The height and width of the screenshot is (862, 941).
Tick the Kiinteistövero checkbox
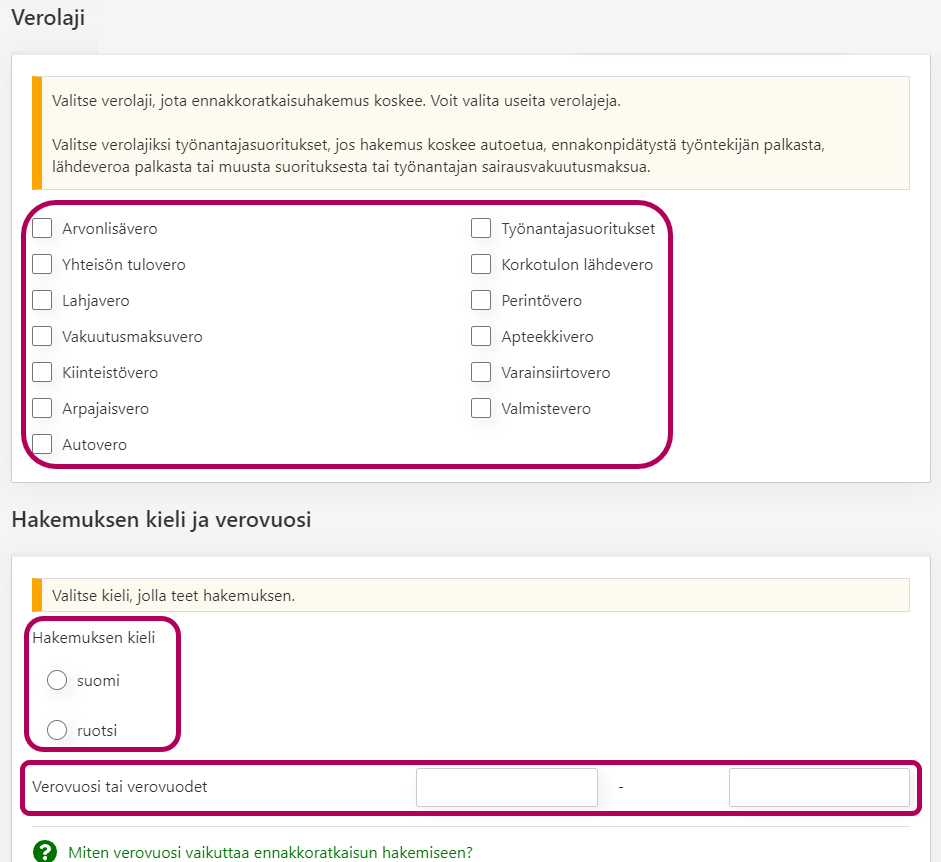(42, 373)
